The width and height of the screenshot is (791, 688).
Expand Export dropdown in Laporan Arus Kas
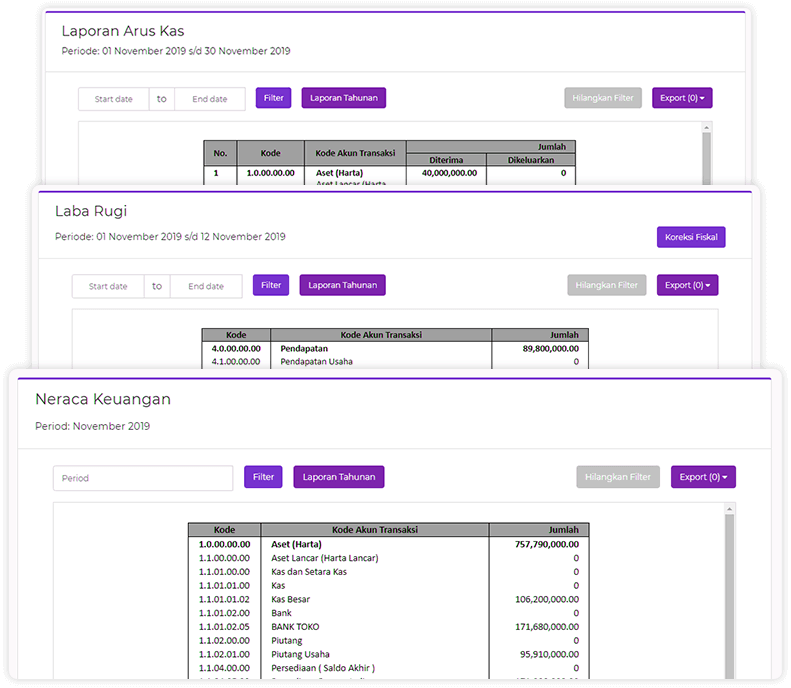point(682,98)
